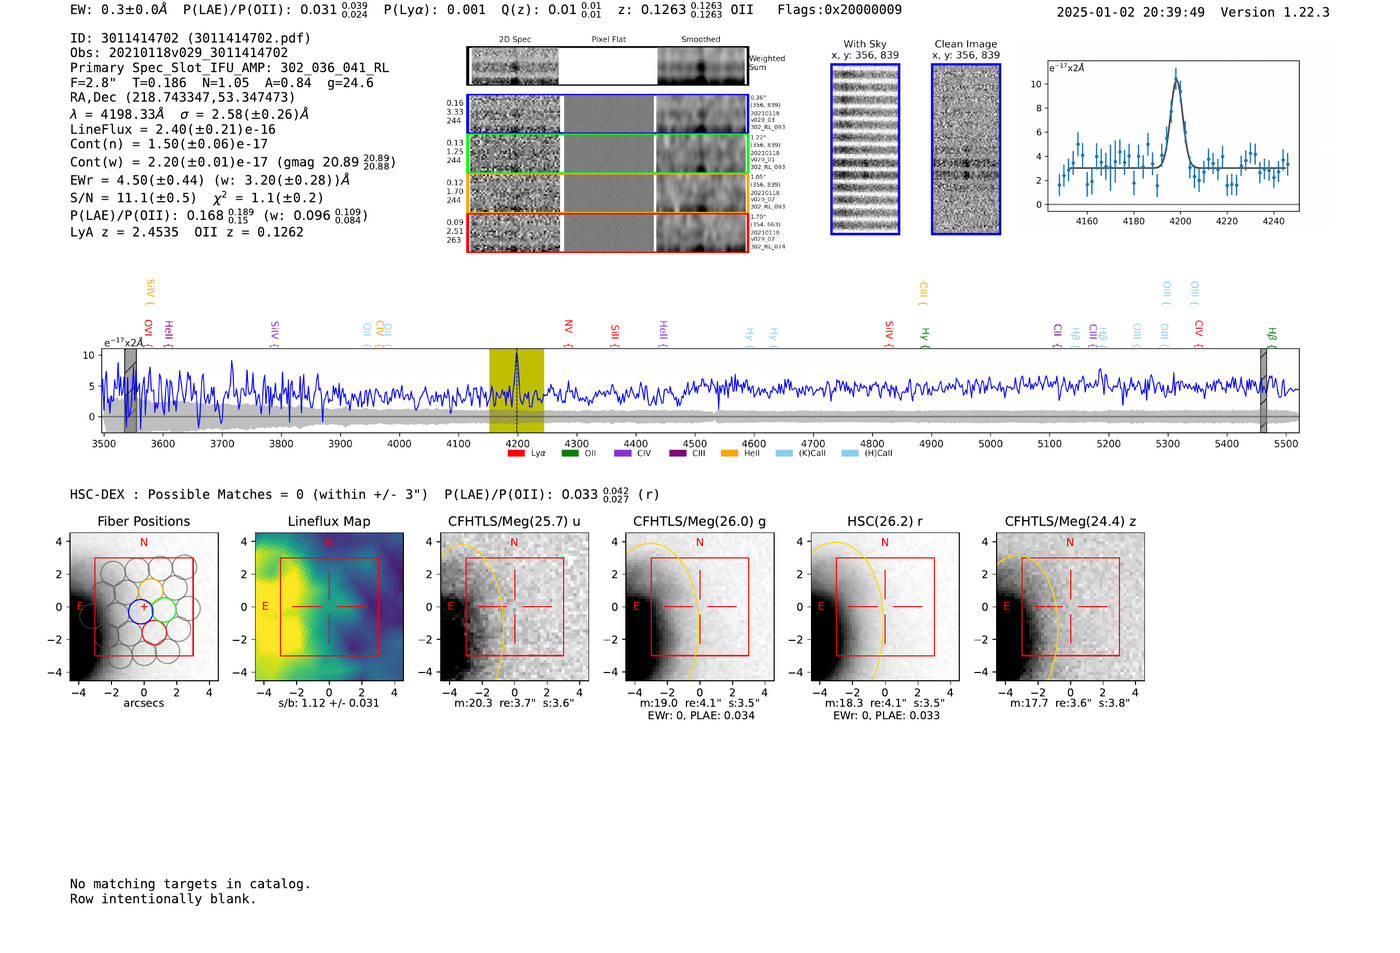Viewport: 1400px width, 953px height.
Task: Click the hatched gray band near 5460
Action: [x=1263, y=390]
